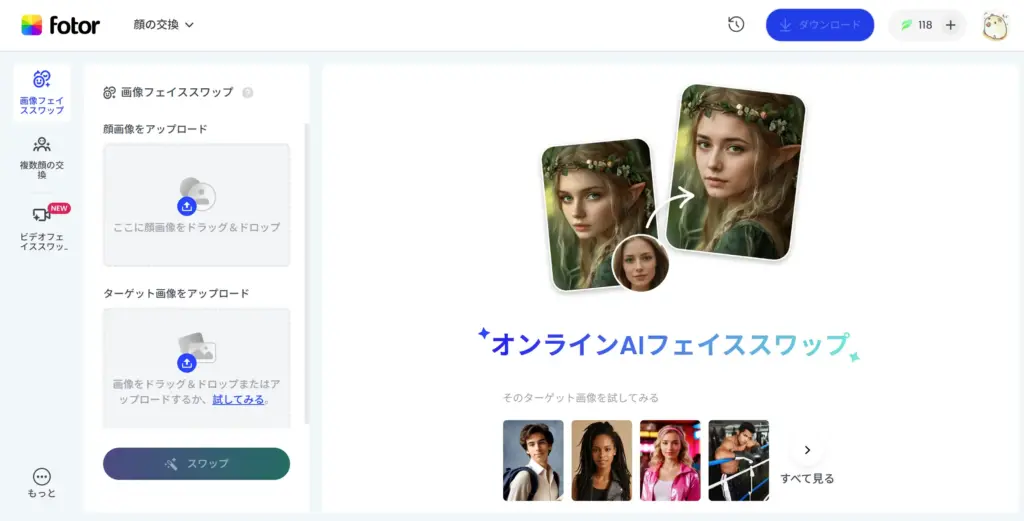Click the そのターゲット画像を試してみる label
This screenshot has width=1024, height=521.
click(x=581, y=398)
